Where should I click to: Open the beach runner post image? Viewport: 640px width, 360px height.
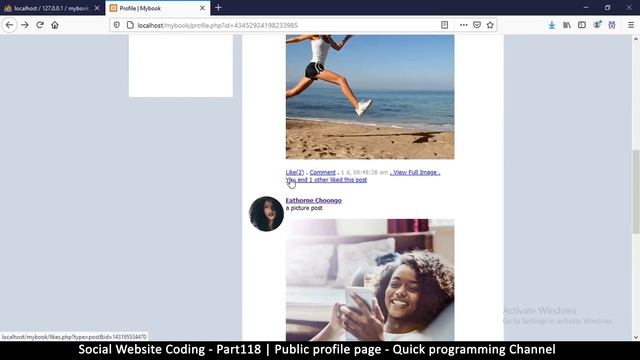(x=370, y=97)
